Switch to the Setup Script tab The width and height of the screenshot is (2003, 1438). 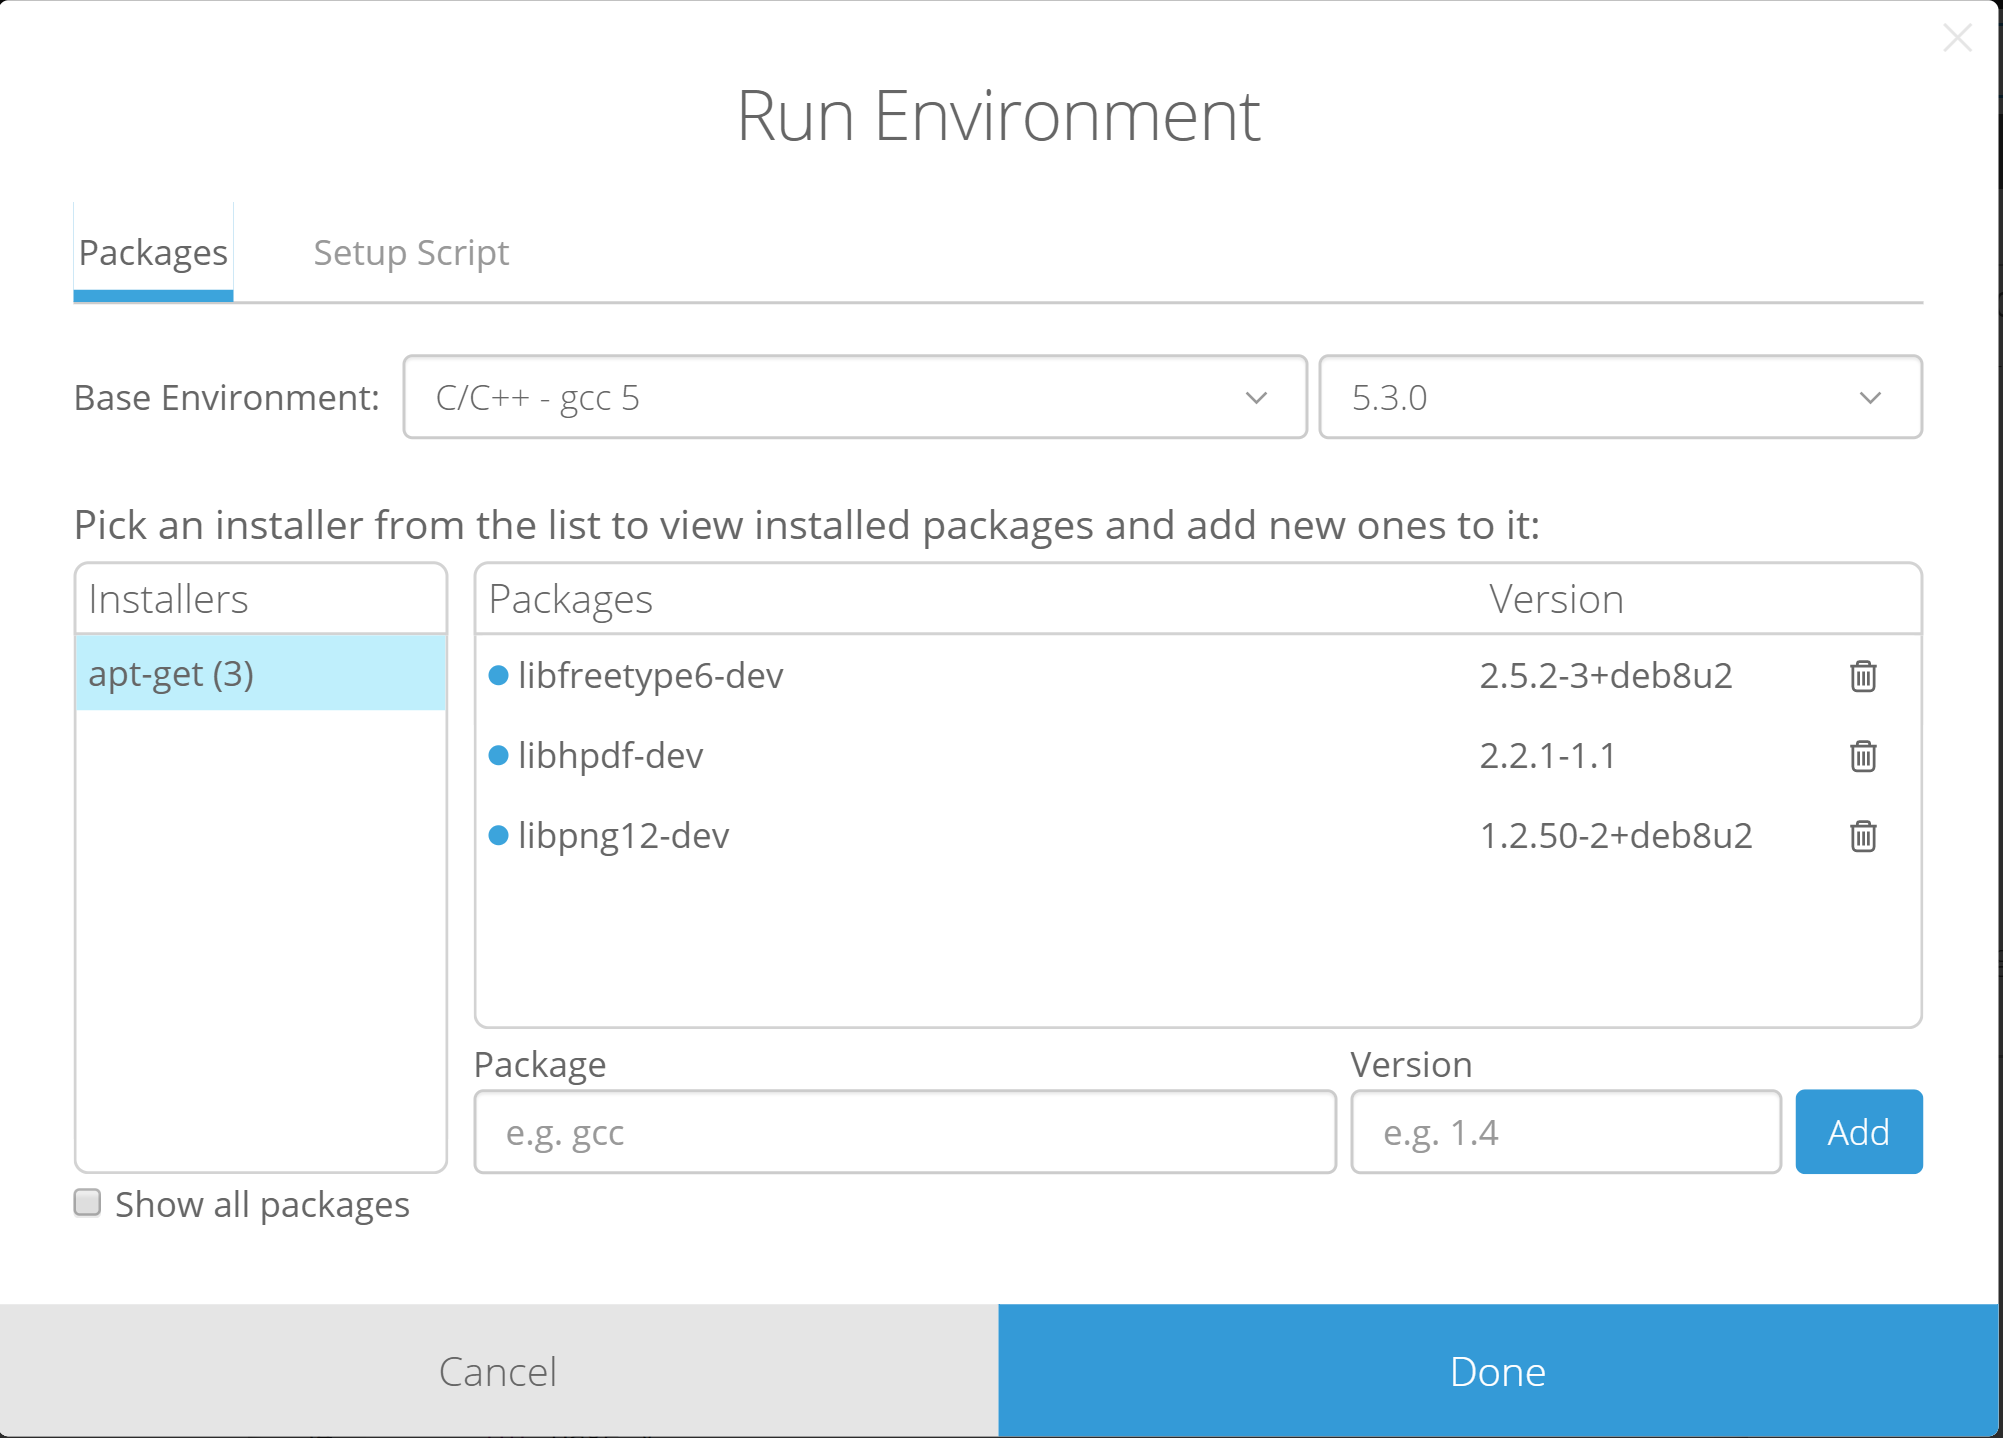click(x=411, y=252)
